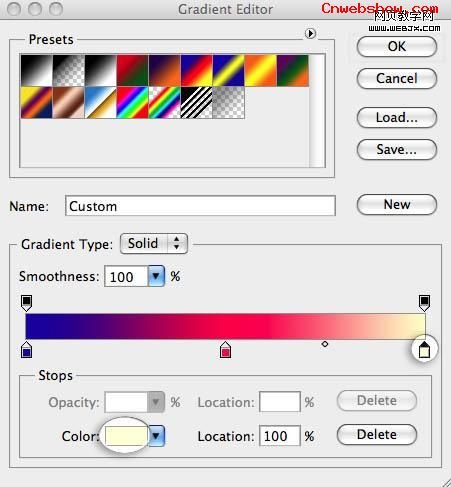Choose the foreground-to-transparent gradient preset
The image size is (451, 487).
(x=69, y=71)
